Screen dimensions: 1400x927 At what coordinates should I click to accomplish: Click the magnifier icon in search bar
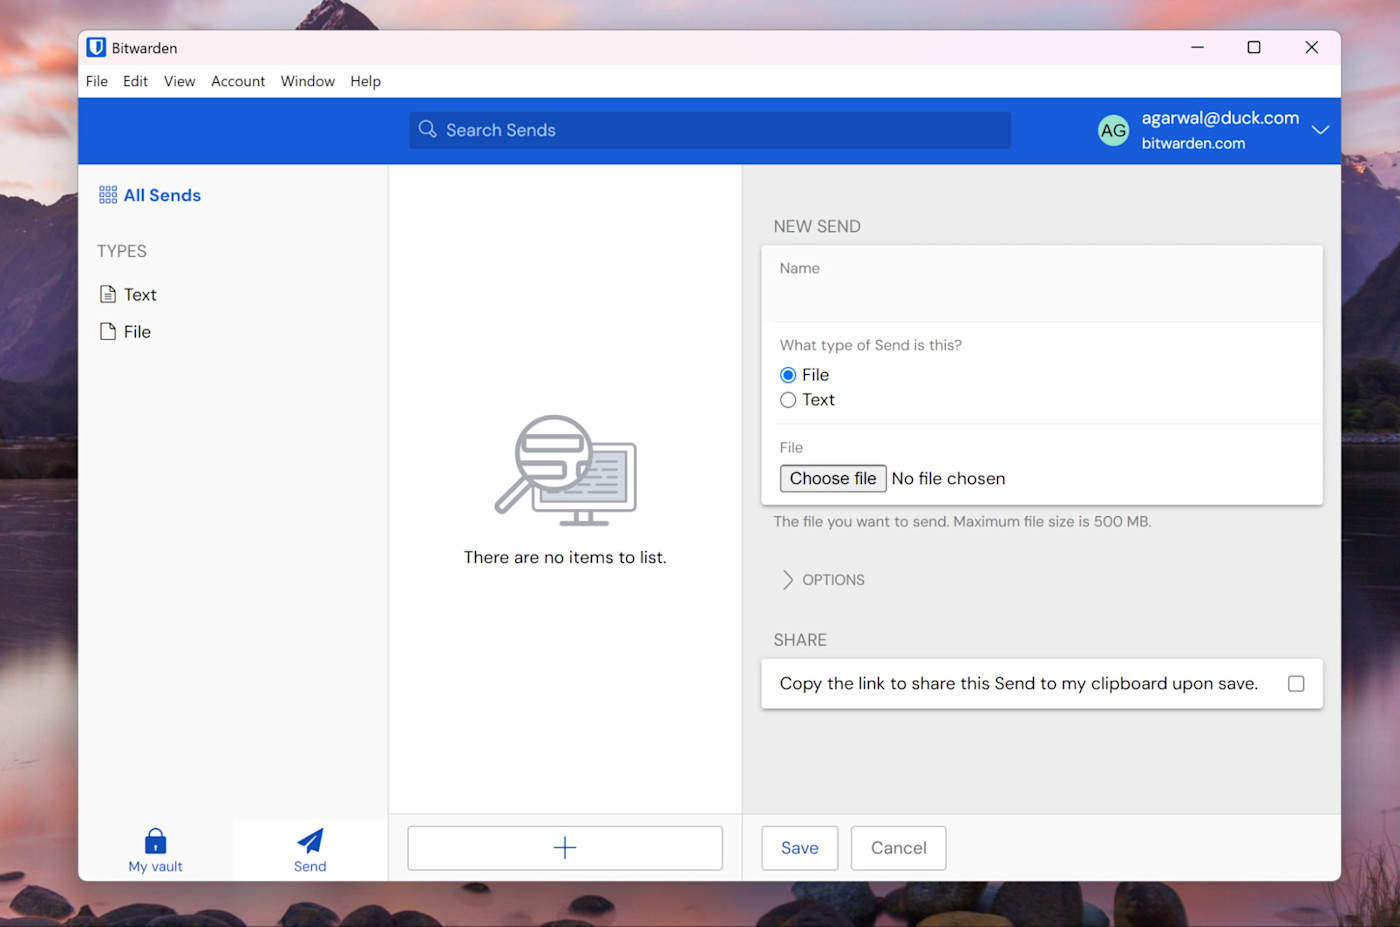point(427,129)
